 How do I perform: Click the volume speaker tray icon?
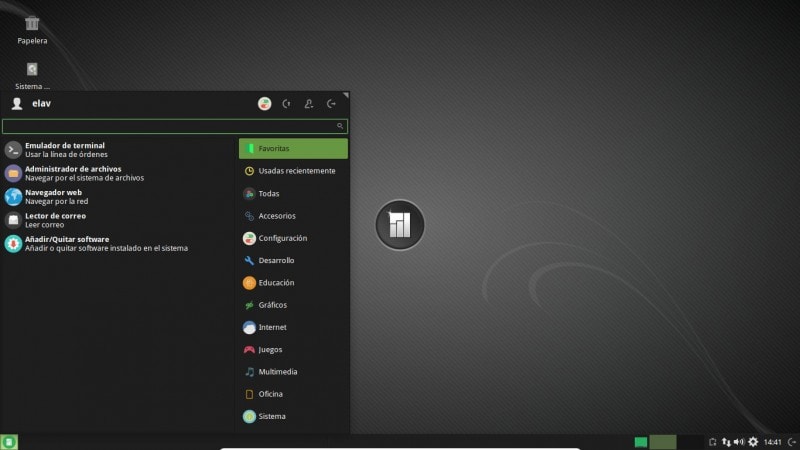pyautogui.click(x=739, y=442)
